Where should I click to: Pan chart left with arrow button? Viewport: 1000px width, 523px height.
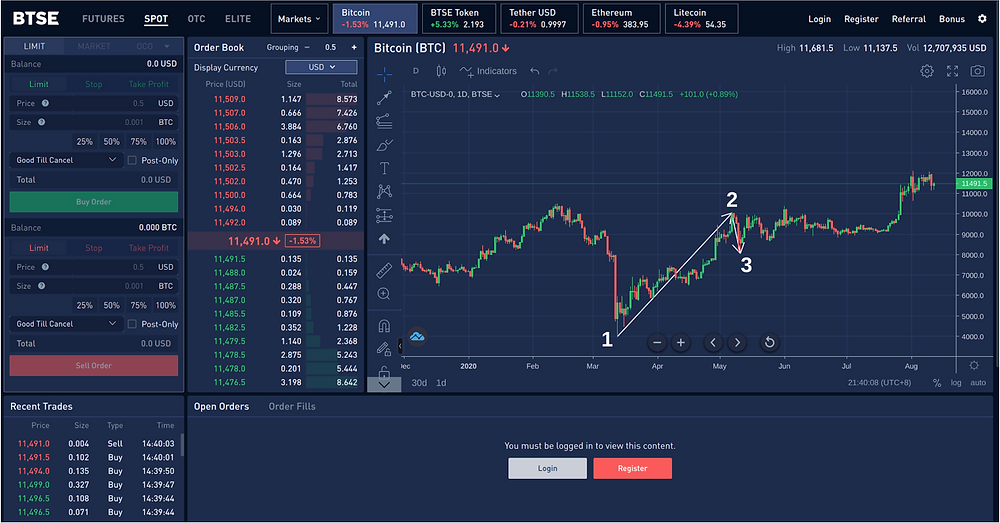pos(713,343)
